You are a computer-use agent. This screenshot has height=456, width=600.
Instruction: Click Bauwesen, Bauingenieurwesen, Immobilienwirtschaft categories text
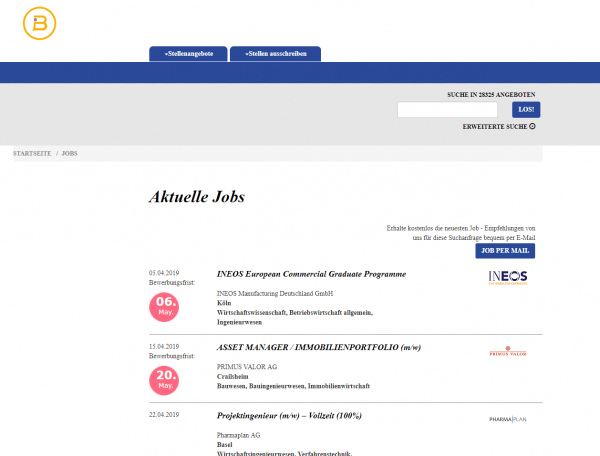293,386
